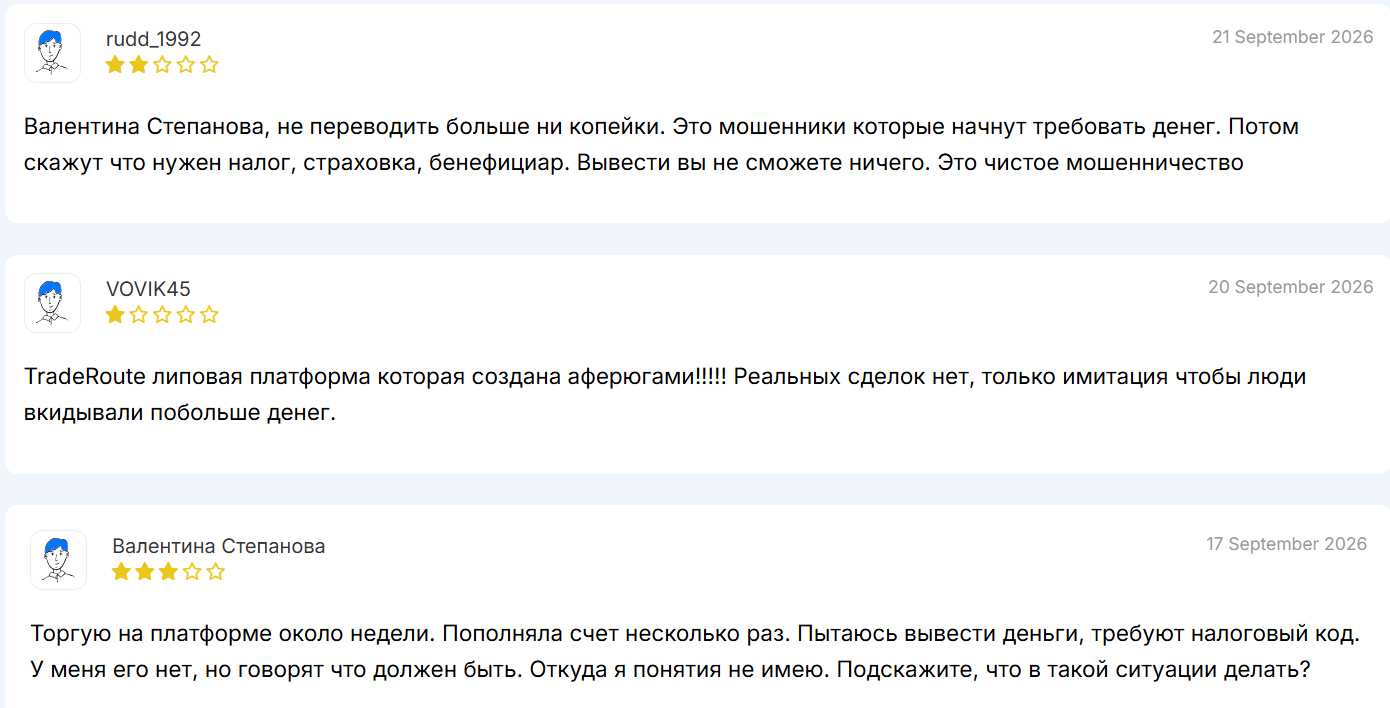Click the date 21 September 2026
The height and width of the screenshot is (708, 1390).
coord(1293,37)
